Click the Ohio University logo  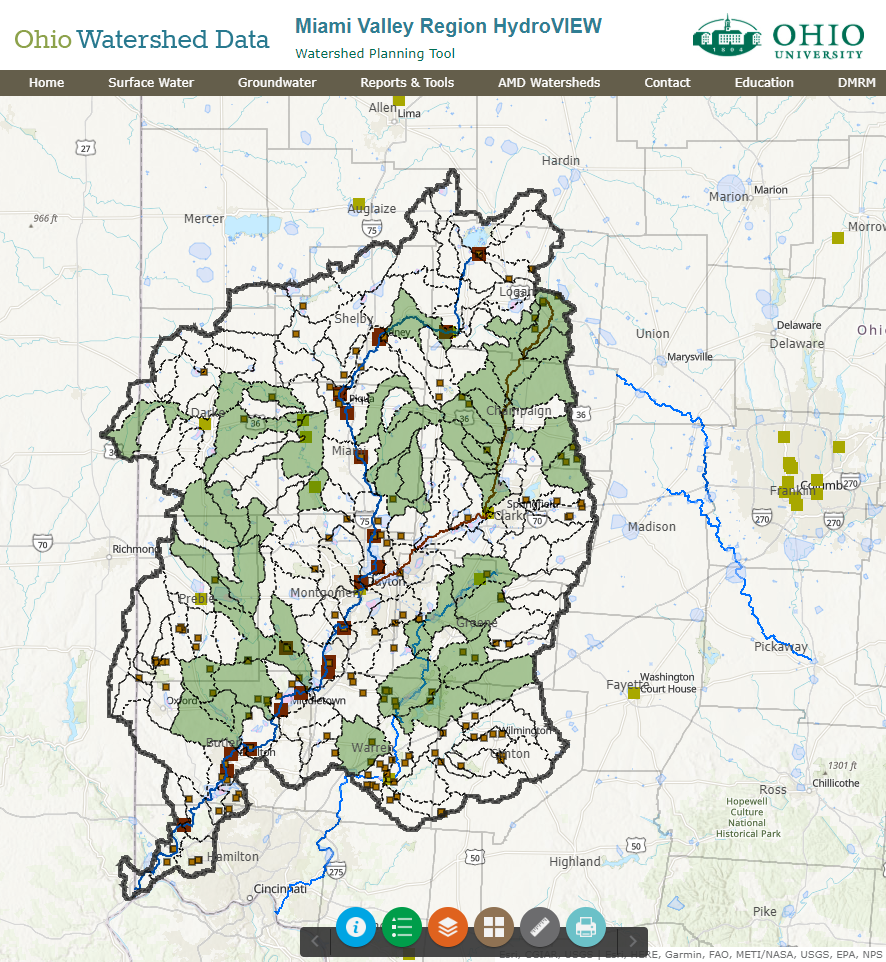click(x=778, y=37)
